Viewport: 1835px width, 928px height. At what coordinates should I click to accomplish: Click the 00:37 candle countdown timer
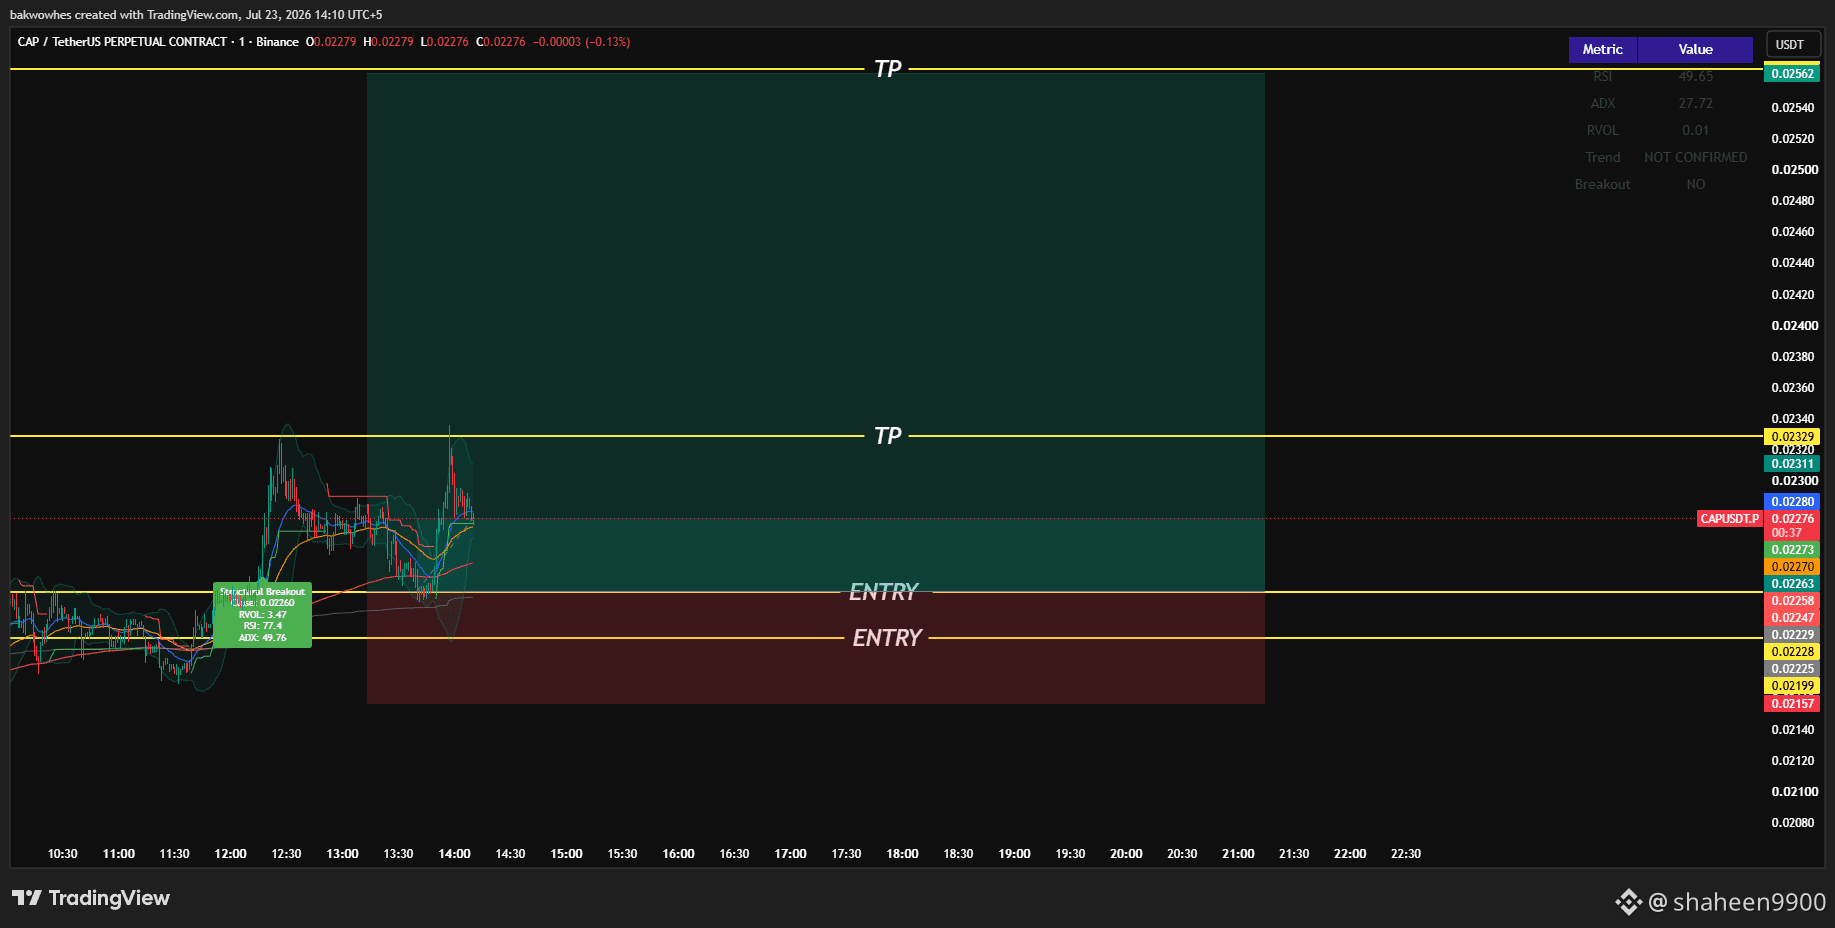click(1786, 533)
